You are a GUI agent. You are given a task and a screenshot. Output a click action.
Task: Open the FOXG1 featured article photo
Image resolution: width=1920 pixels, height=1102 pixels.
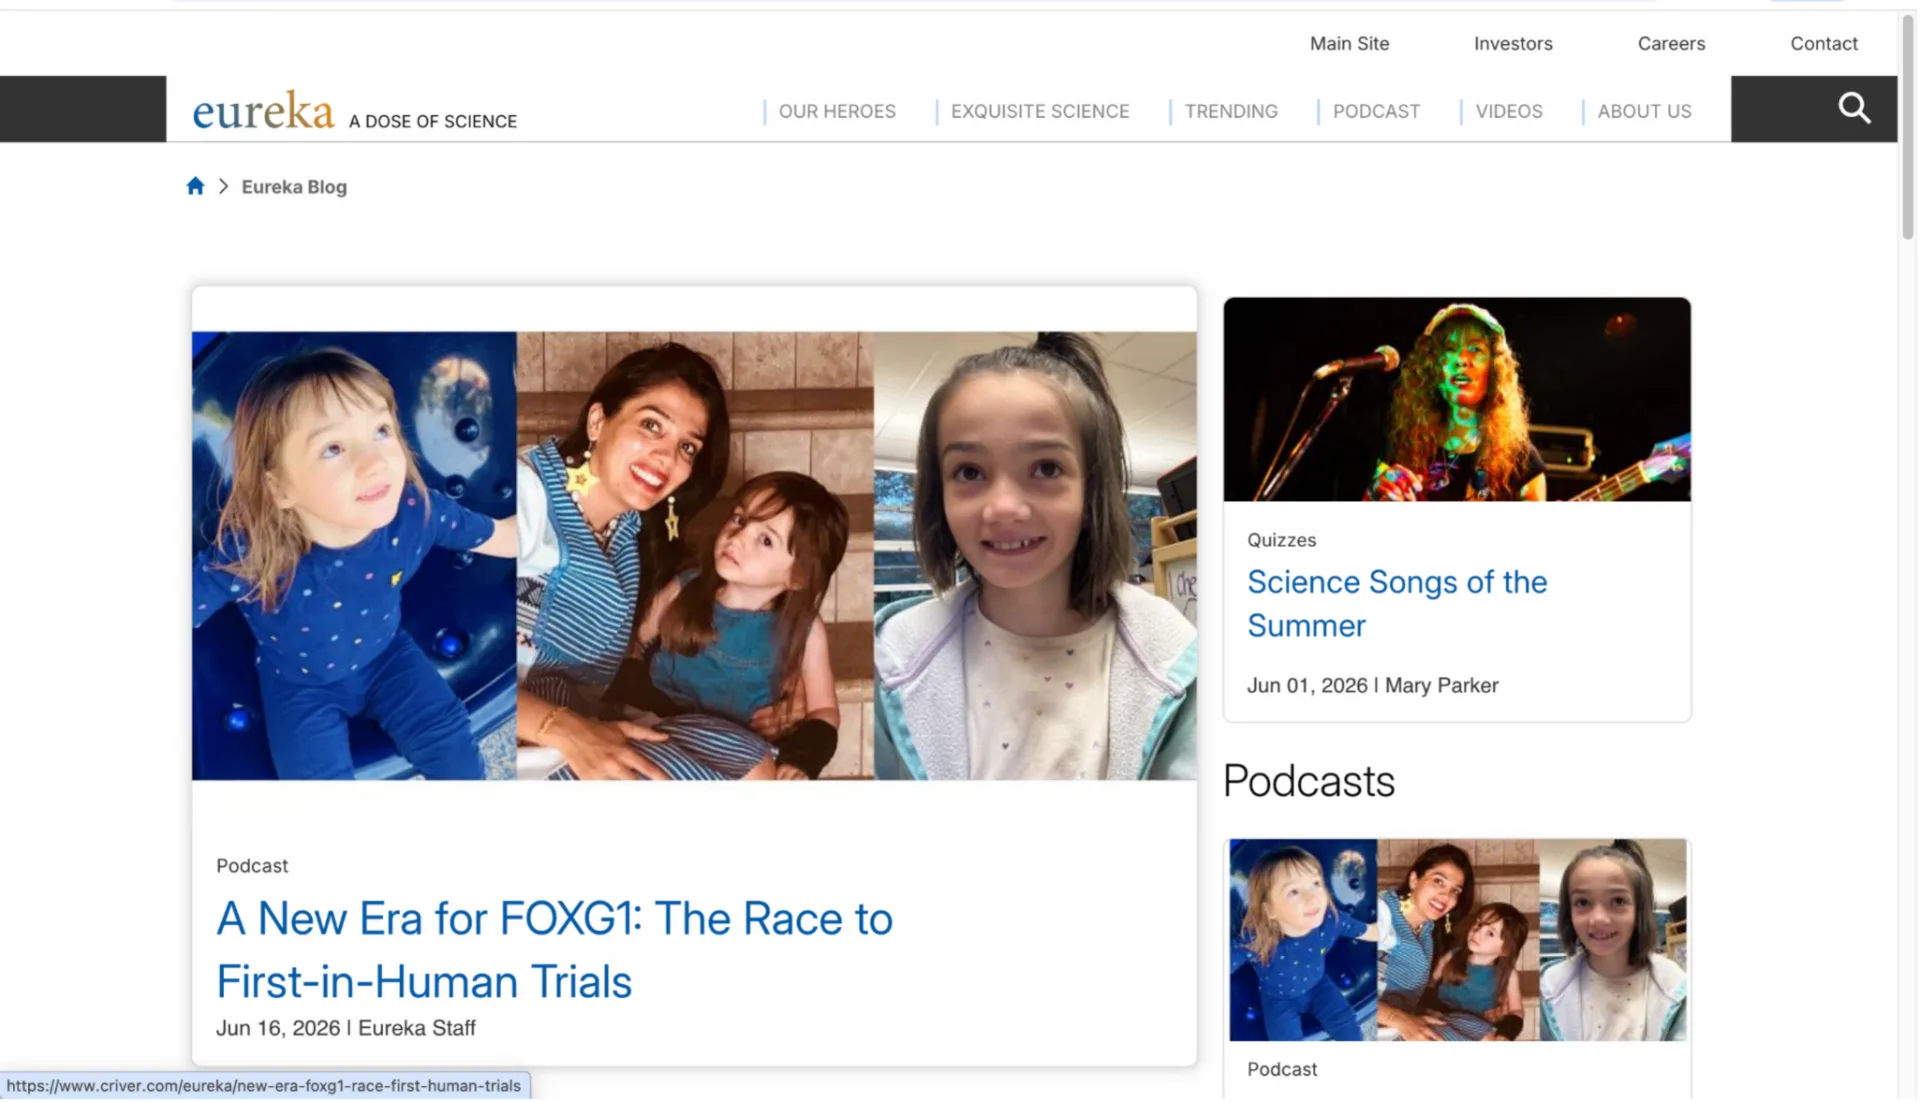(695, 556)
